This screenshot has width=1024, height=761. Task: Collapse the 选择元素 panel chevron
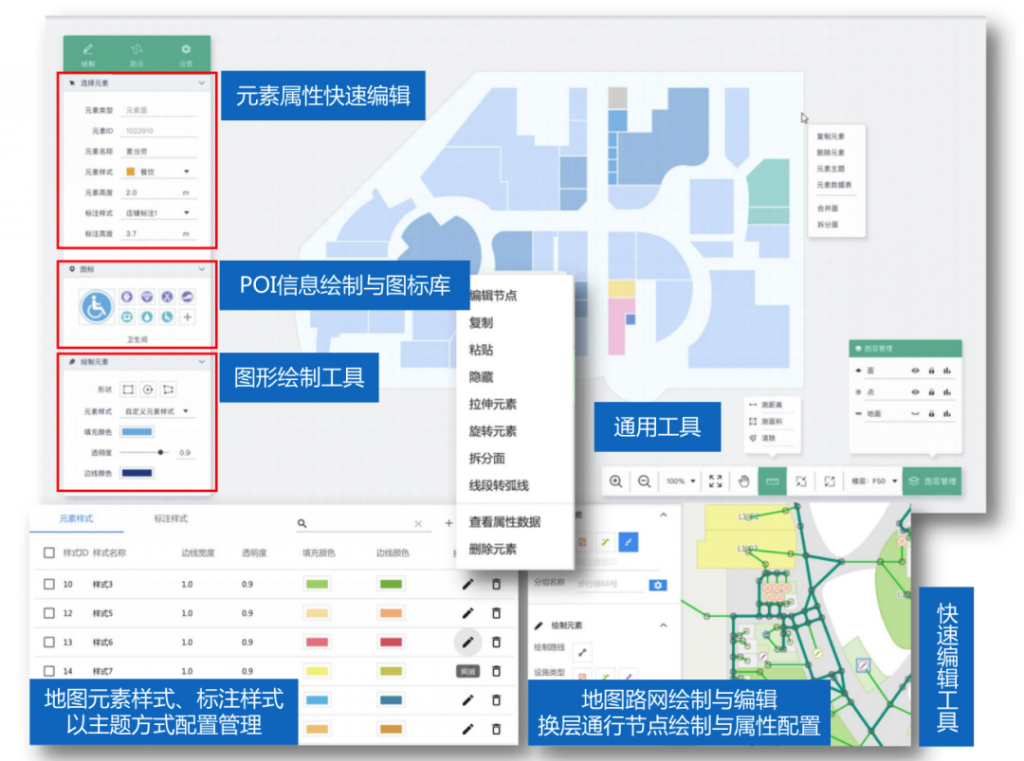pos(200,83)
